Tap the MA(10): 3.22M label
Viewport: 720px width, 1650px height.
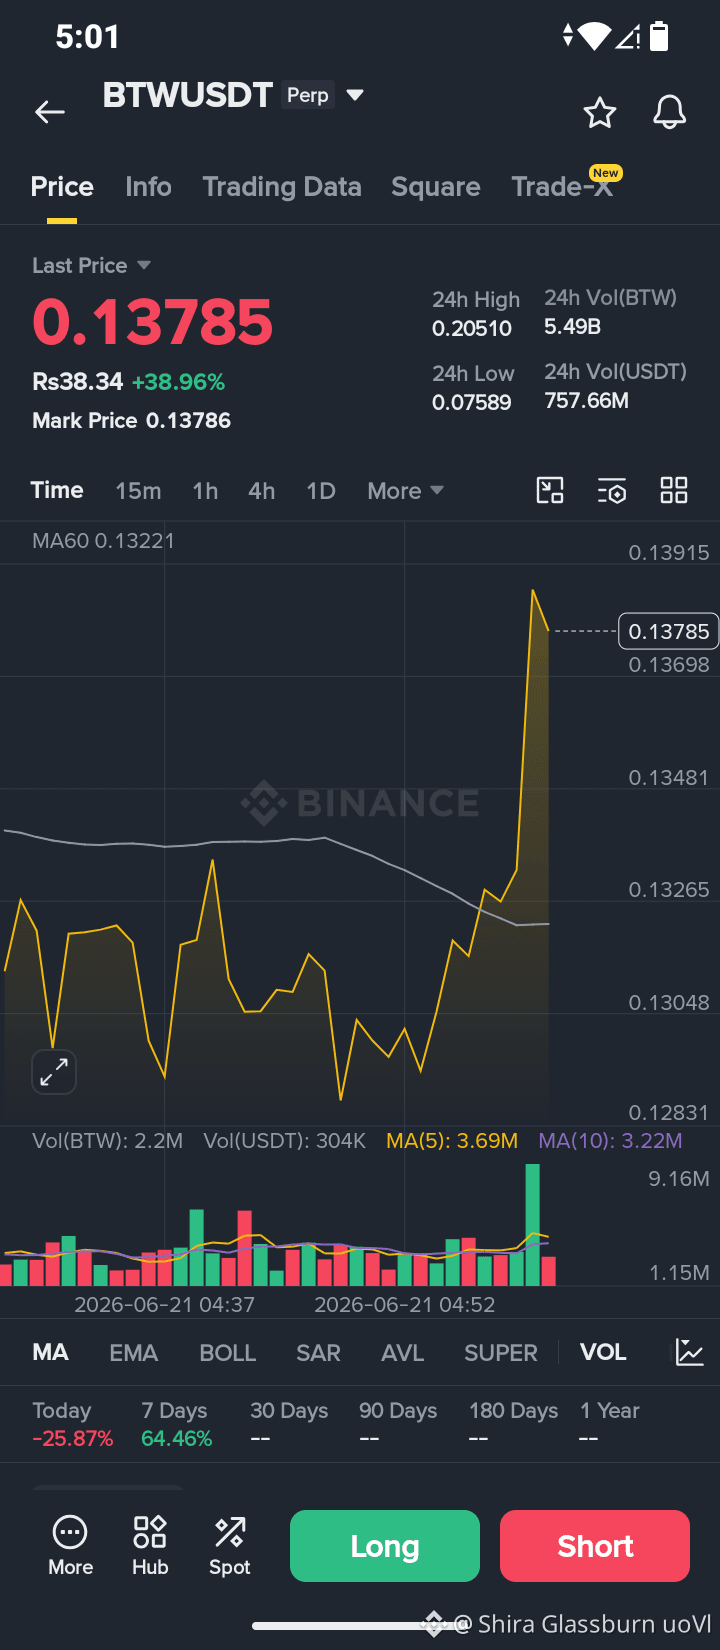[610, 1141]
